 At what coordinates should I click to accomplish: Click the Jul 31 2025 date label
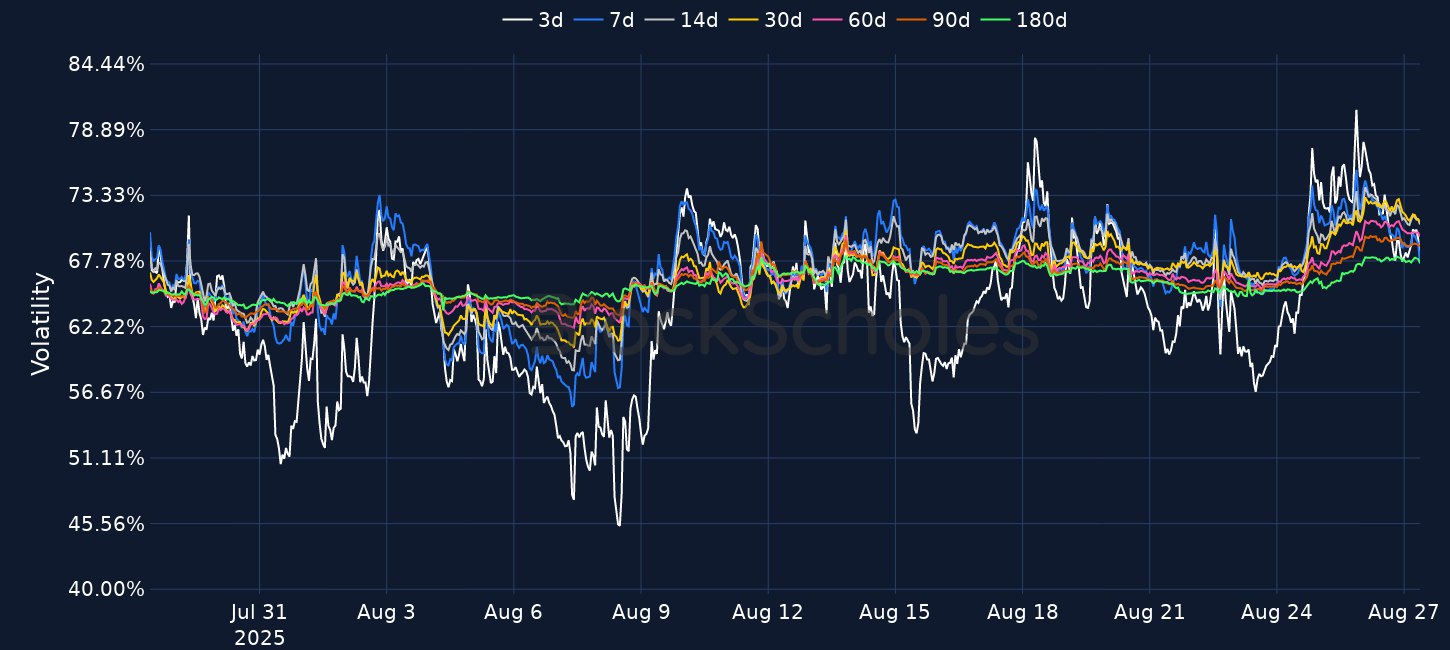pos(260,624)
